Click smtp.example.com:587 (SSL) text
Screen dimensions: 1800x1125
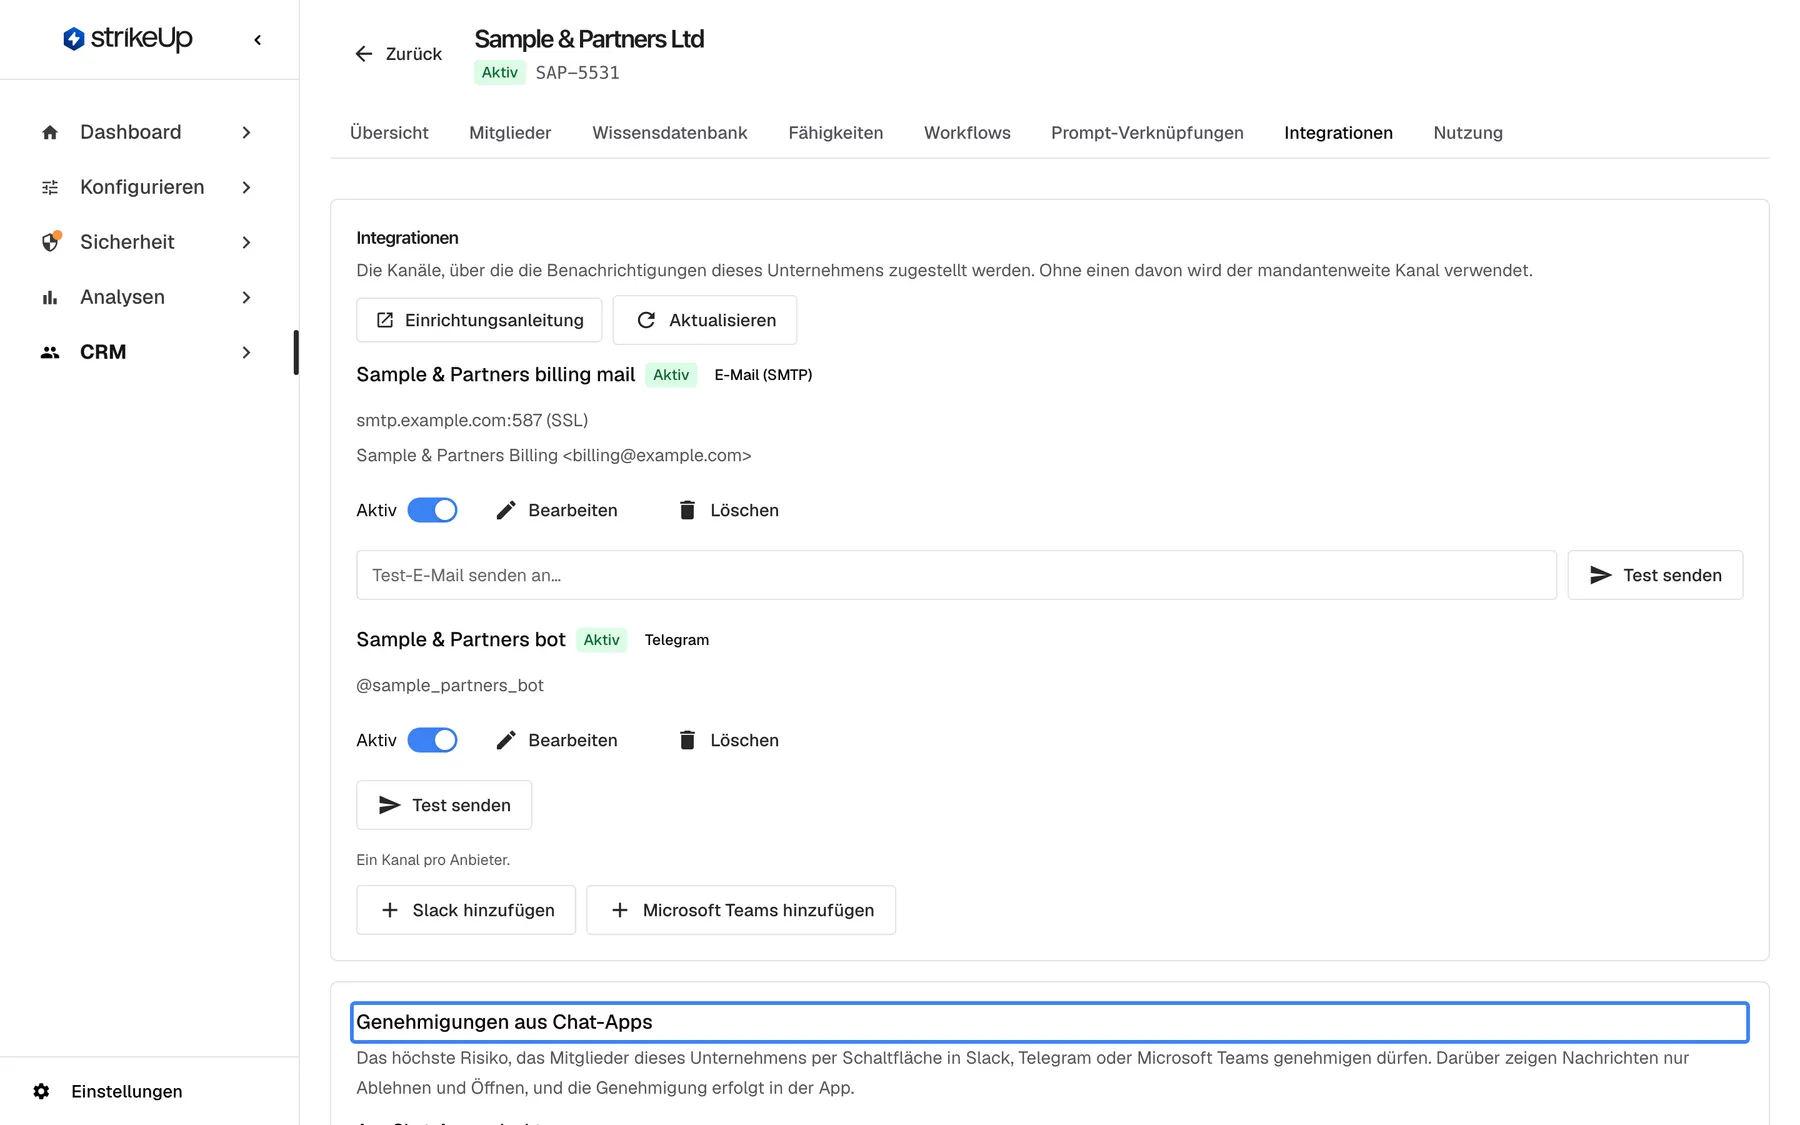(x=472, y=420)
